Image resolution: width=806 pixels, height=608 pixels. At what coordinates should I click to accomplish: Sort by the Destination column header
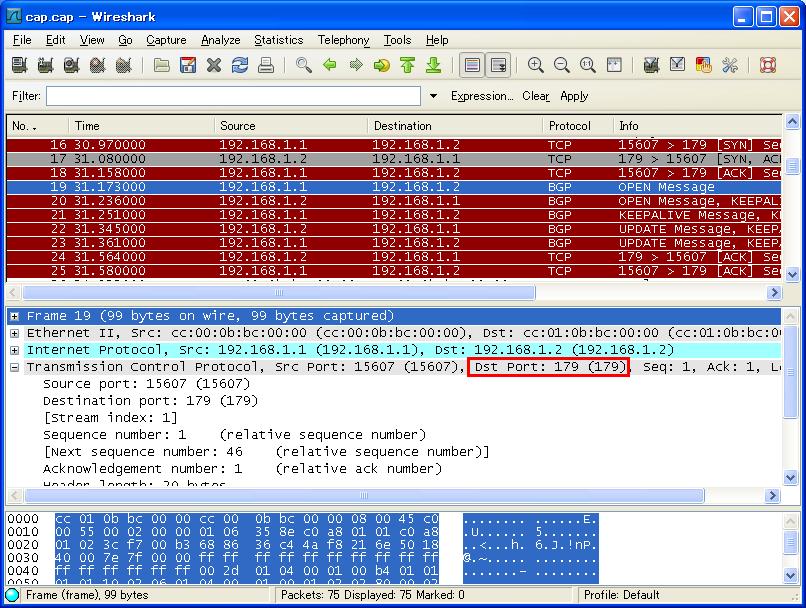click(x=455, y=126)
